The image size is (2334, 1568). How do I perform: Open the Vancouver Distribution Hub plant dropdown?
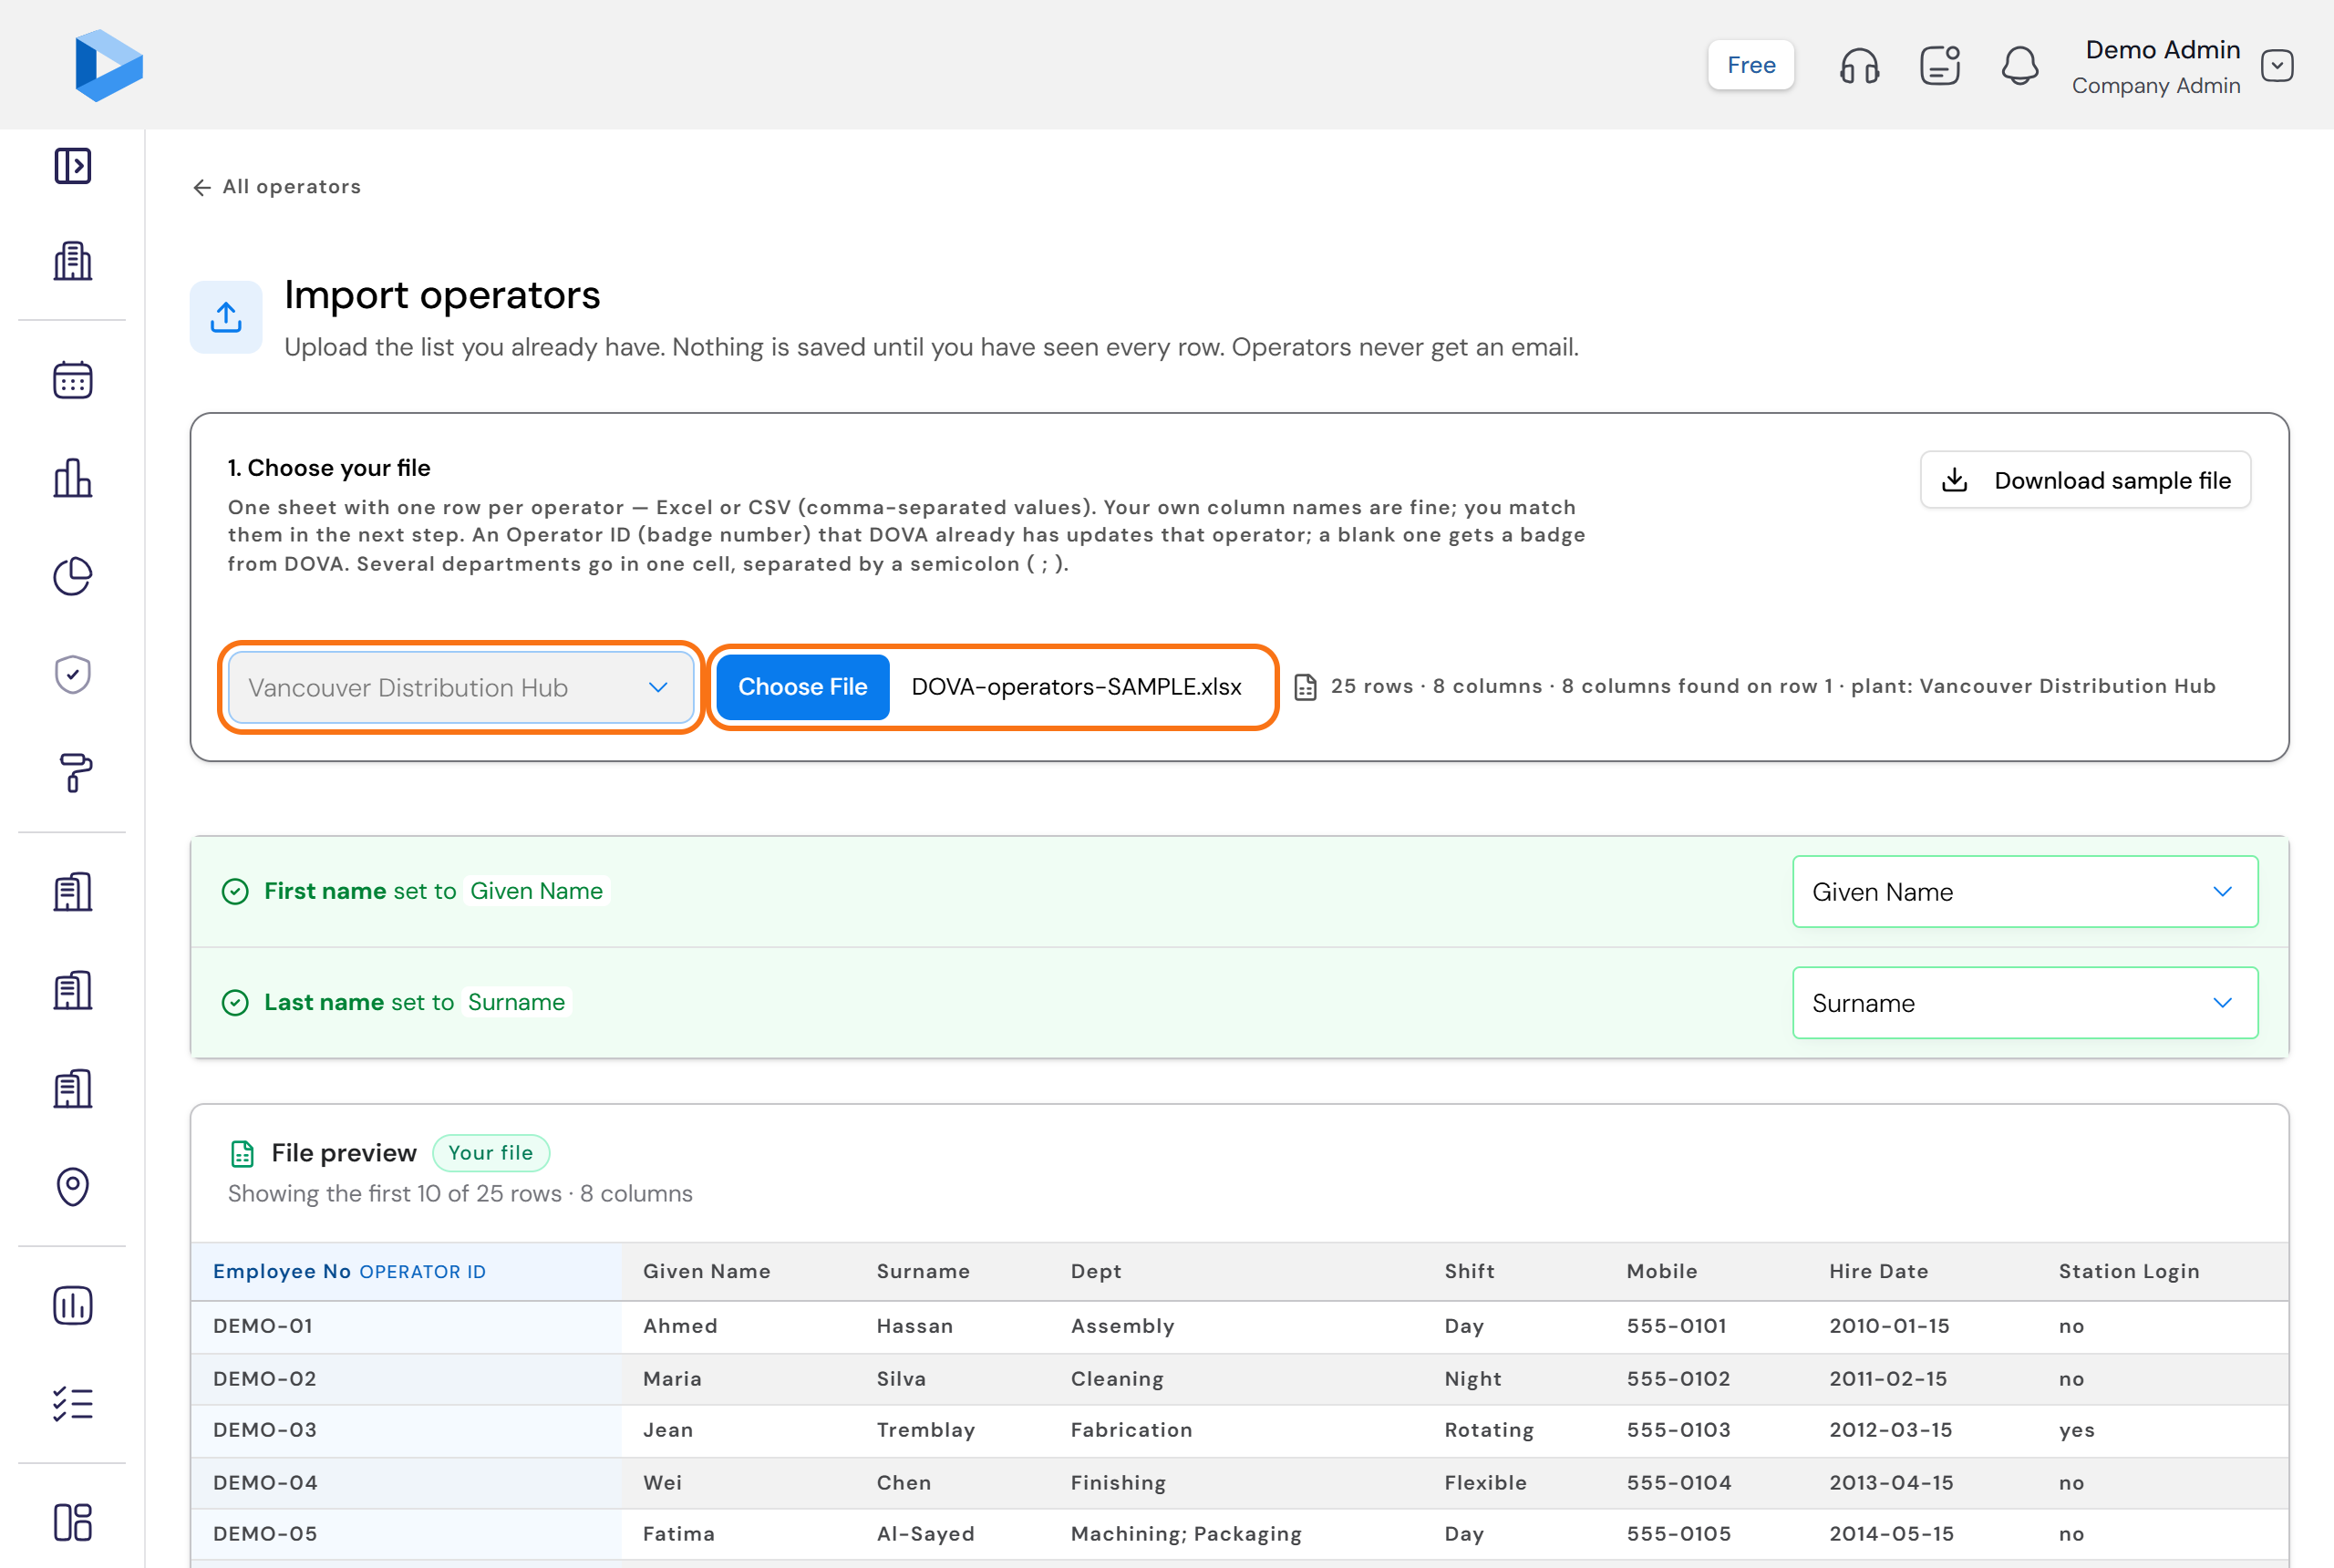(461, 688)
